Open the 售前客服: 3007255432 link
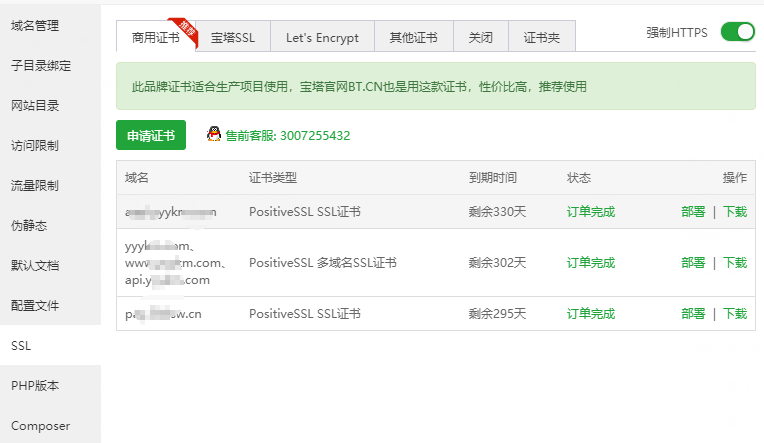This screenshot has width=764, height=443. [x=287, y=135]
